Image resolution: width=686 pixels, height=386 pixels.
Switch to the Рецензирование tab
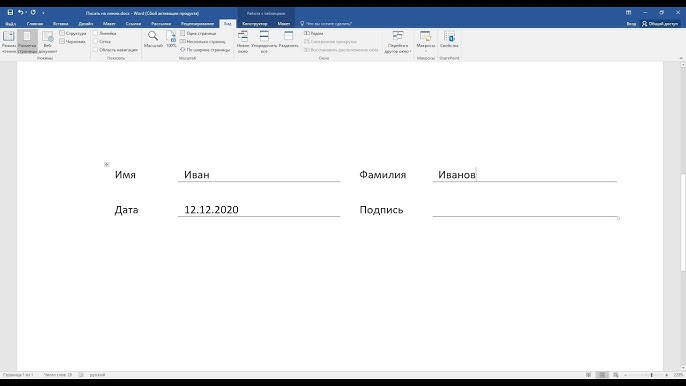(x=197, y=24)
